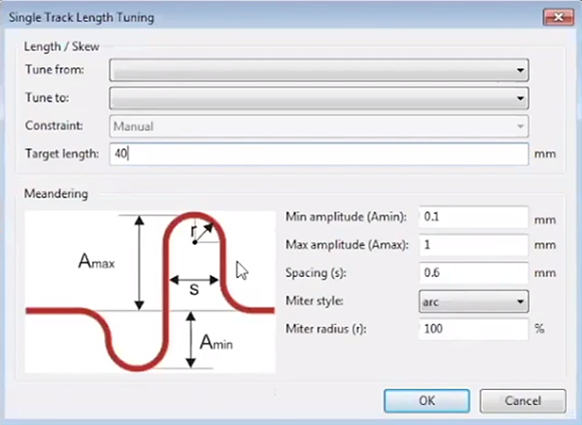Open the Tune to dropdown
This screenshot has height=425, width=582.
click(x=319, y=98)
